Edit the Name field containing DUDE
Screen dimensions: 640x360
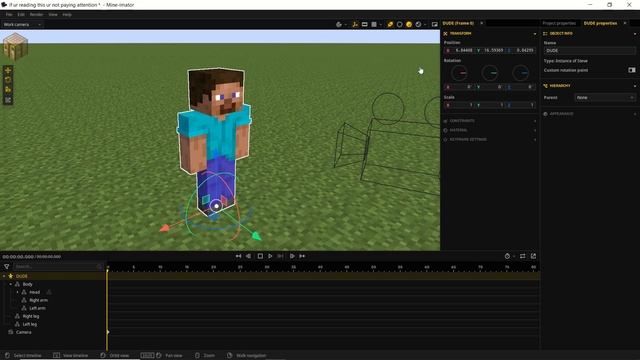[589, 51]
